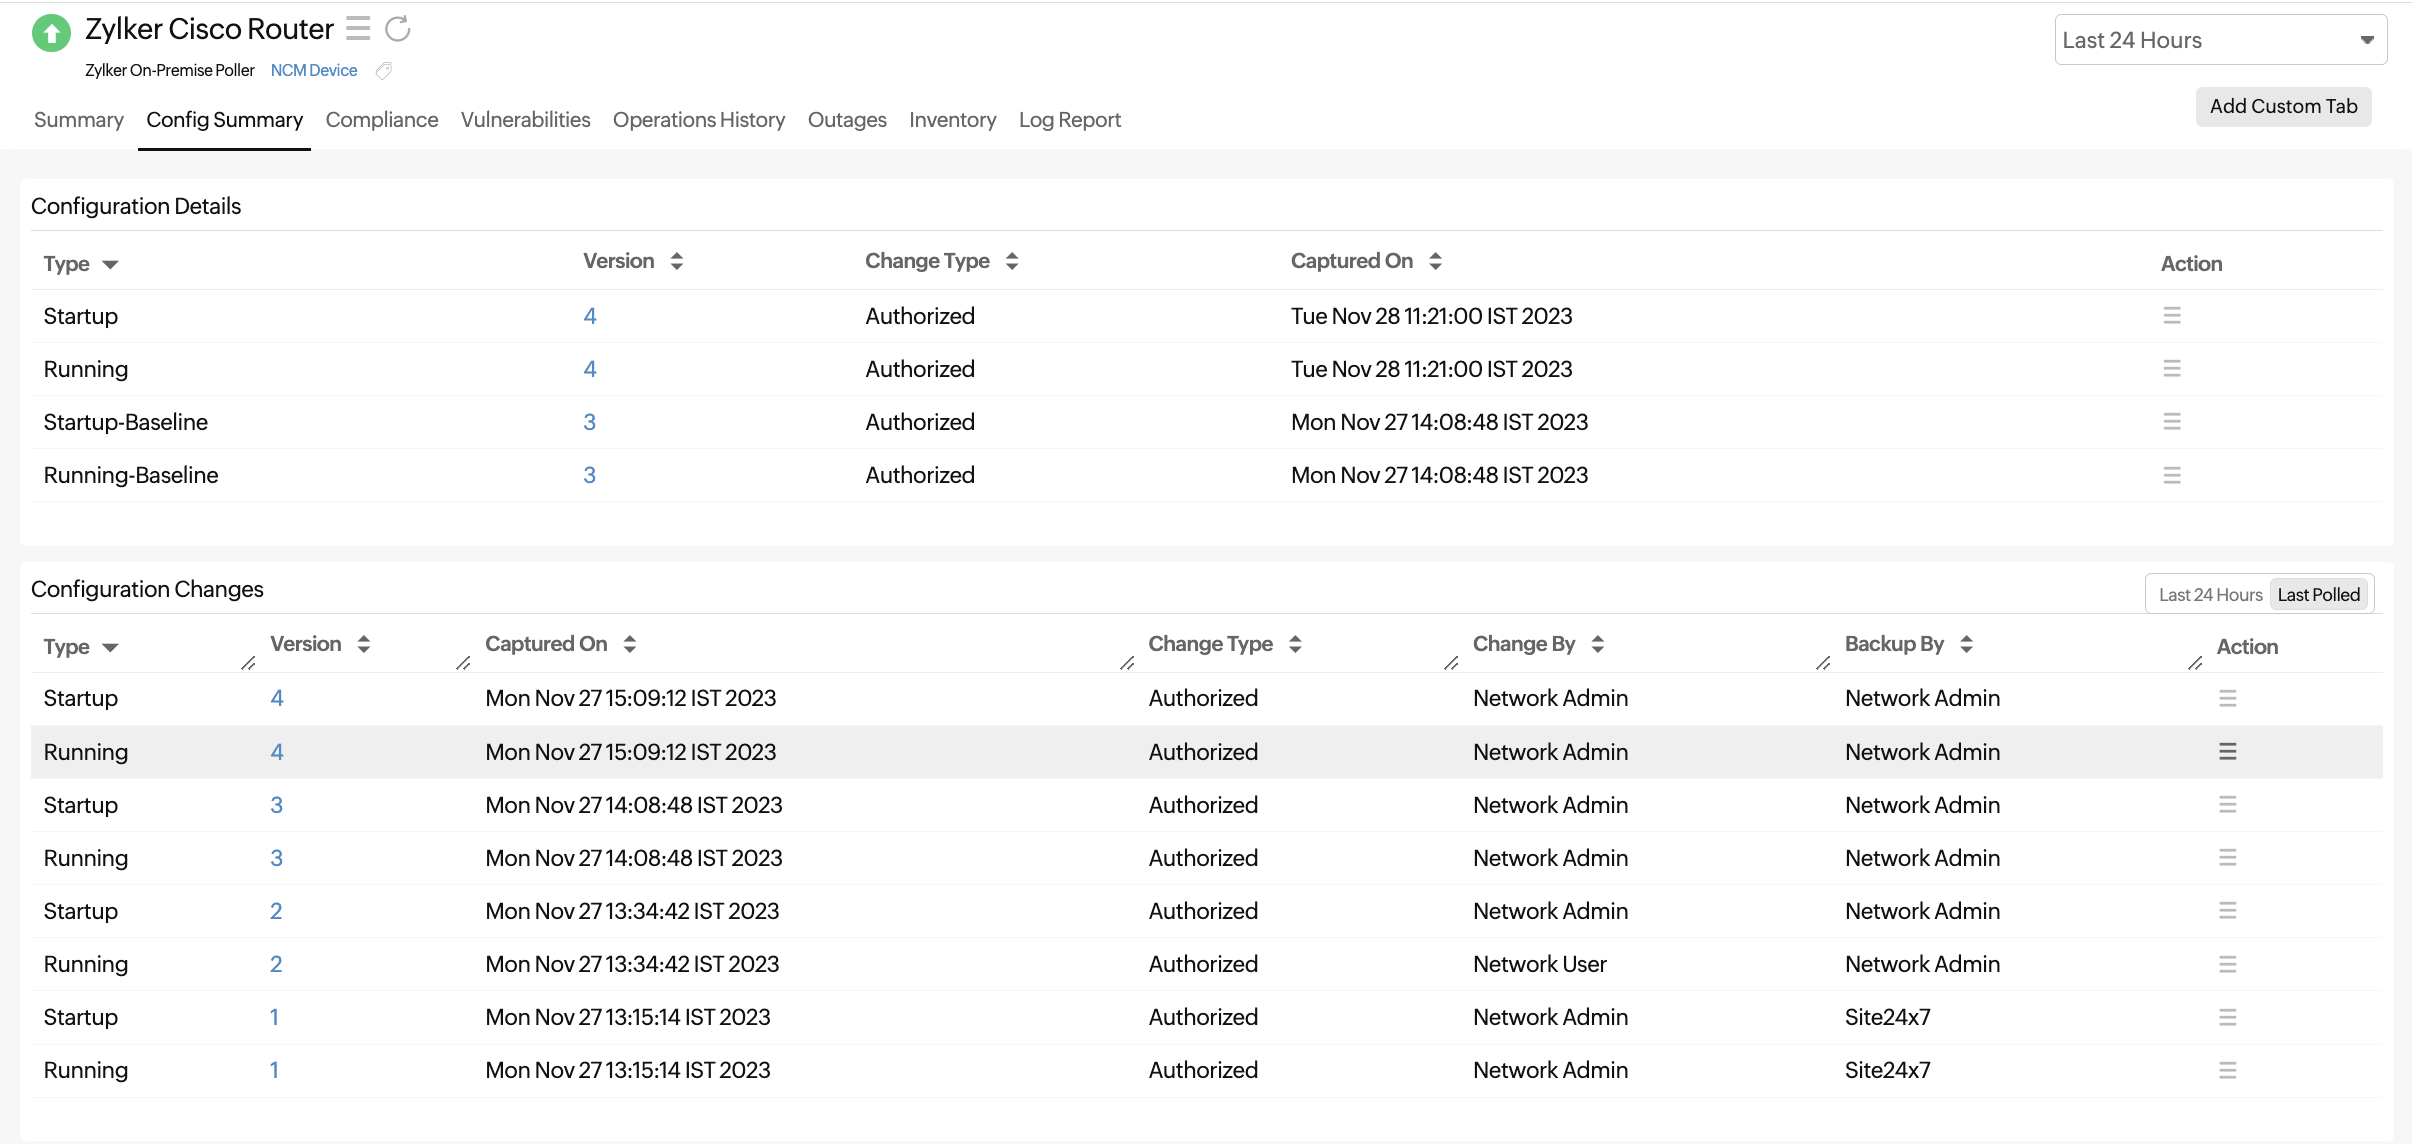Switch to the Operations History tab
Image resolution: width=2412 pixels, height=1144 pixels.
(x=699, y=120)
